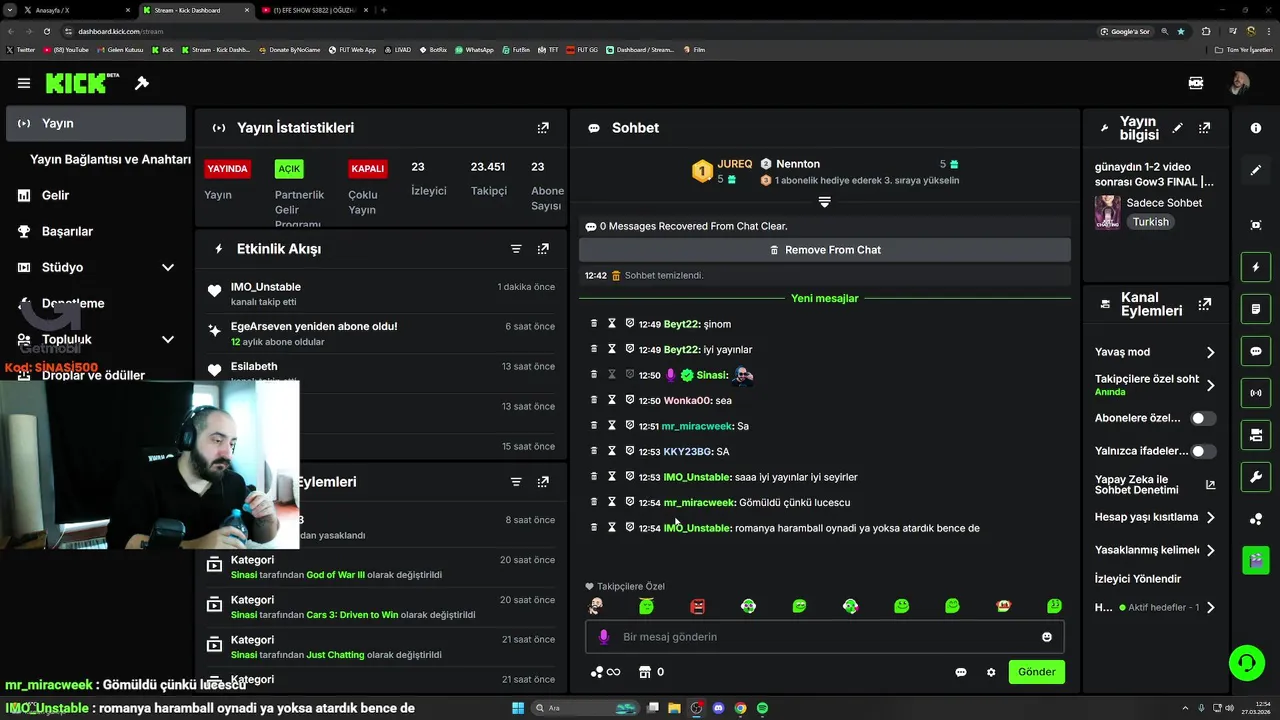This screenshot has height=720, width=1280.
Task: Open Başarılar in the sidebar
Action: point(67,231)
